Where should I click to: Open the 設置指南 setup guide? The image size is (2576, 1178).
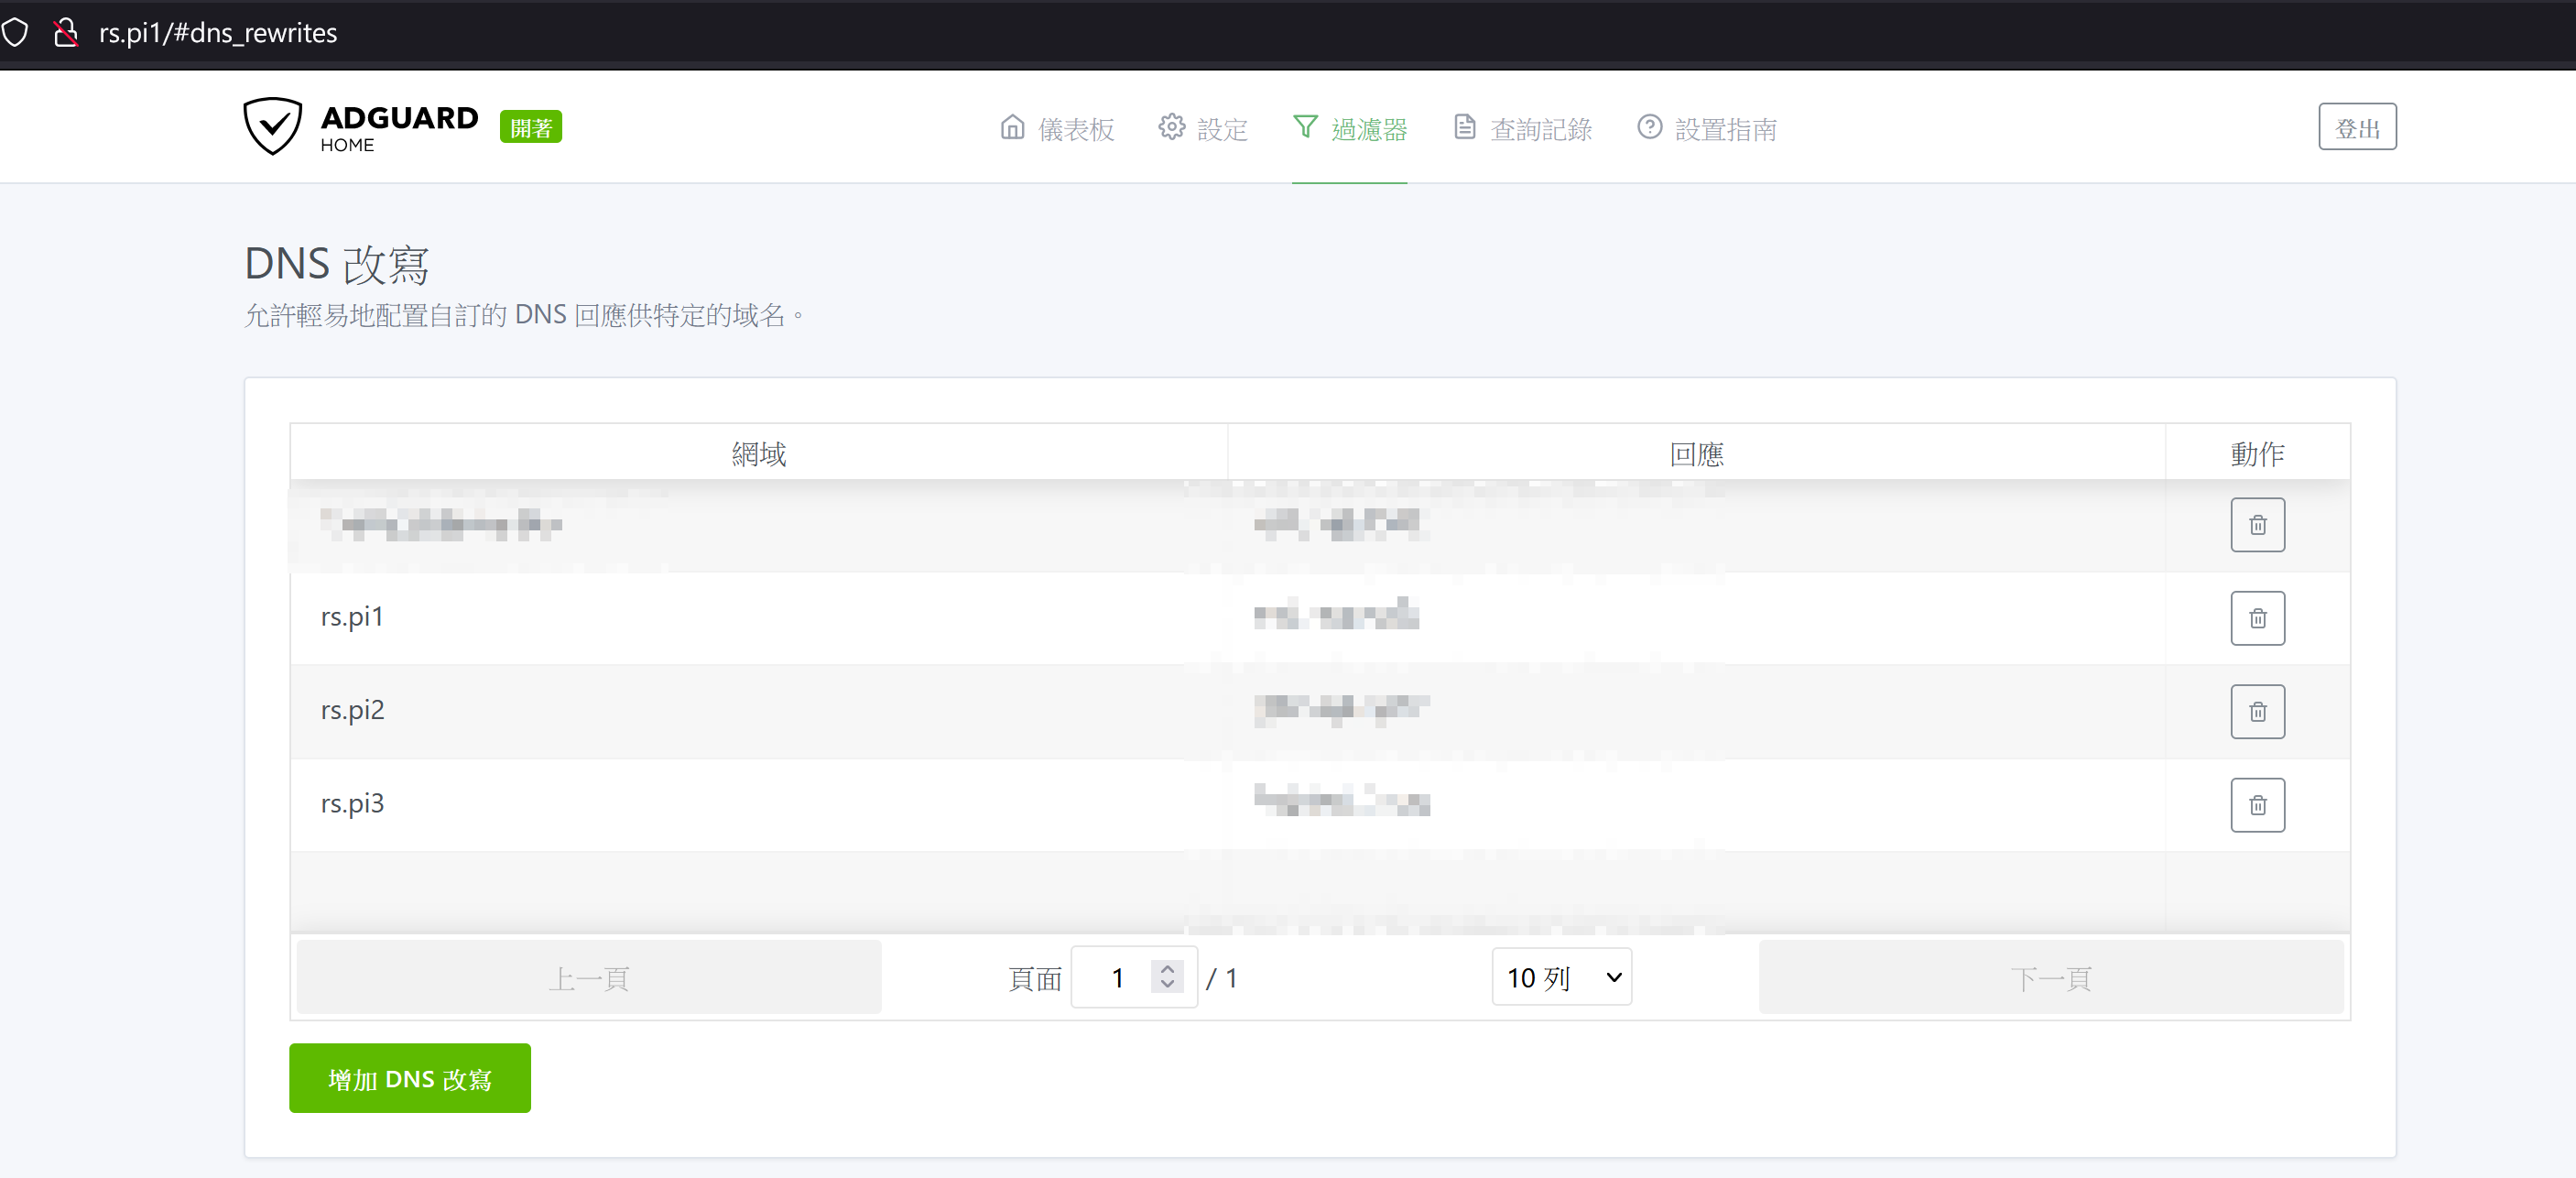(x=1706, y=129)
